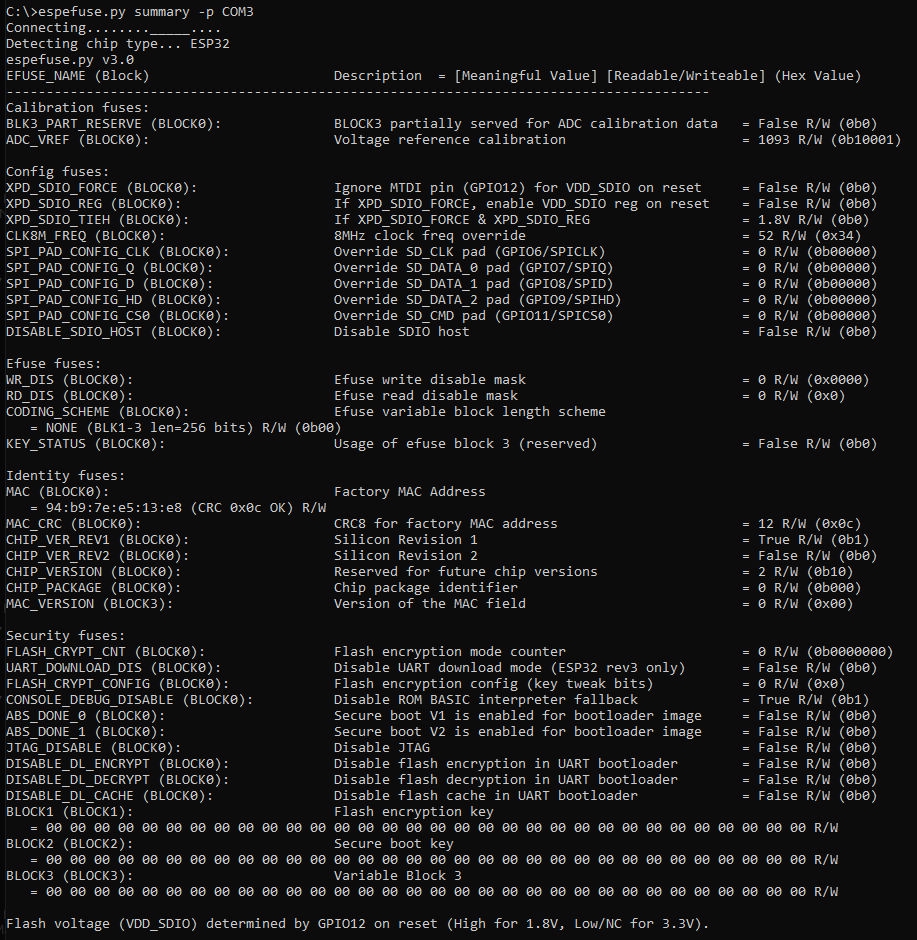The image size is (917, 940).
Task: Click the Security fuses heading
Action: point(65,635)
